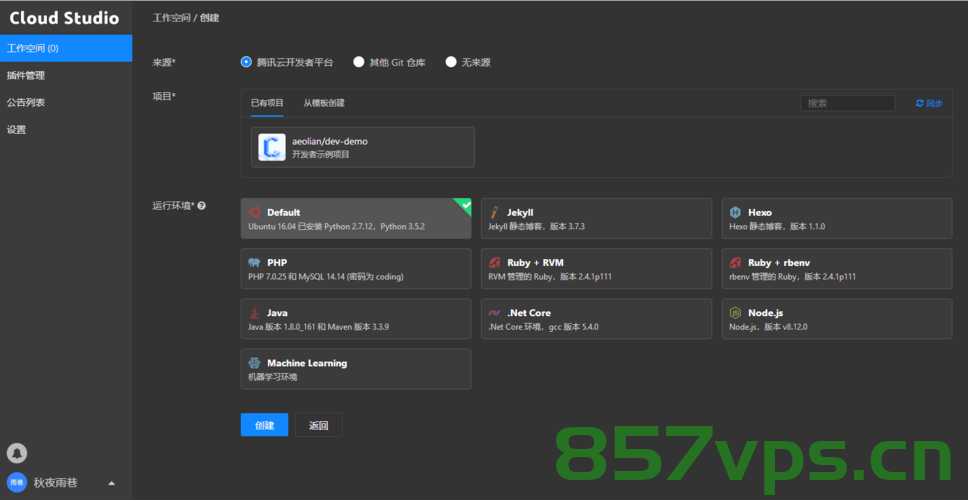Select the Ruby + RVM environment card

point(596,269)
